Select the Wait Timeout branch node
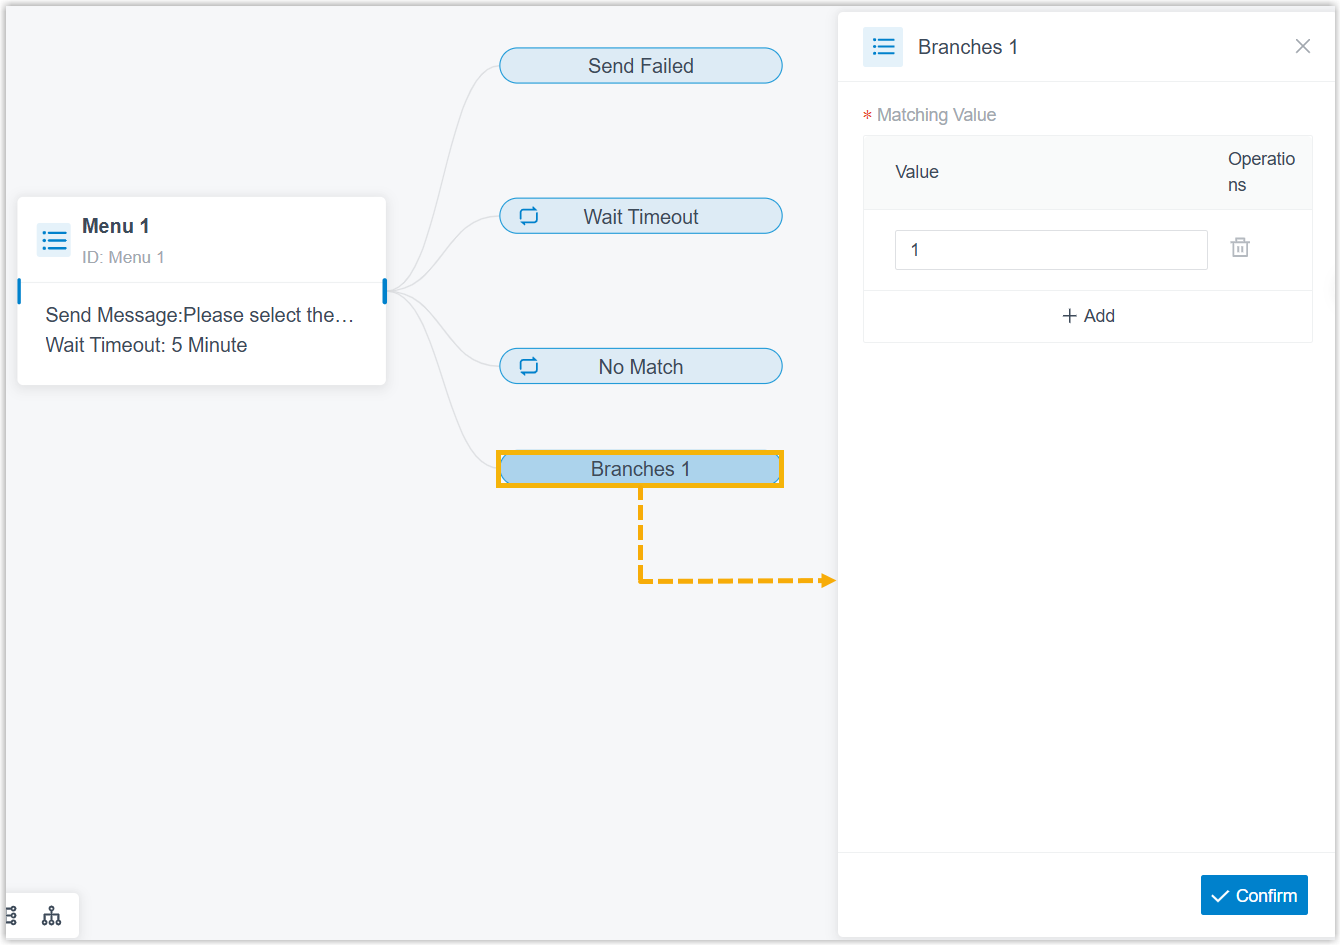1341x946 pixels. pyautogui.click(x=641, y=216)
